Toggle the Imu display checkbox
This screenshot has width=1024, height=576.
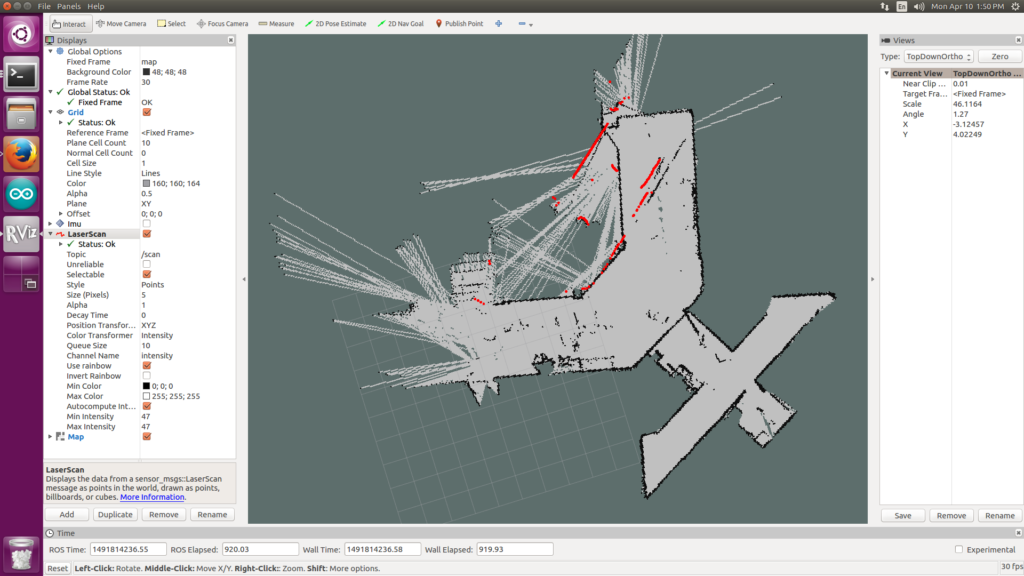pos(147,223)
